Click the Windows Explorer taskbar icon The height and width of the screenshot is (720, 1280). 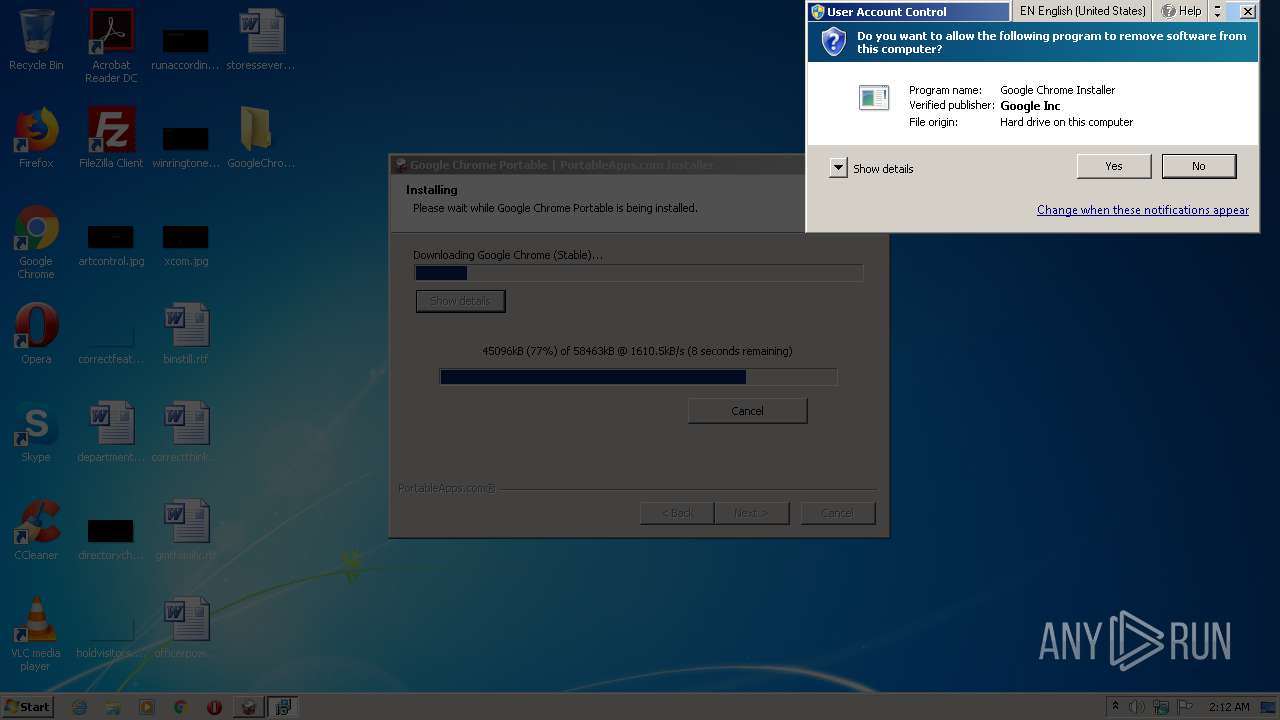coord(113,707)
